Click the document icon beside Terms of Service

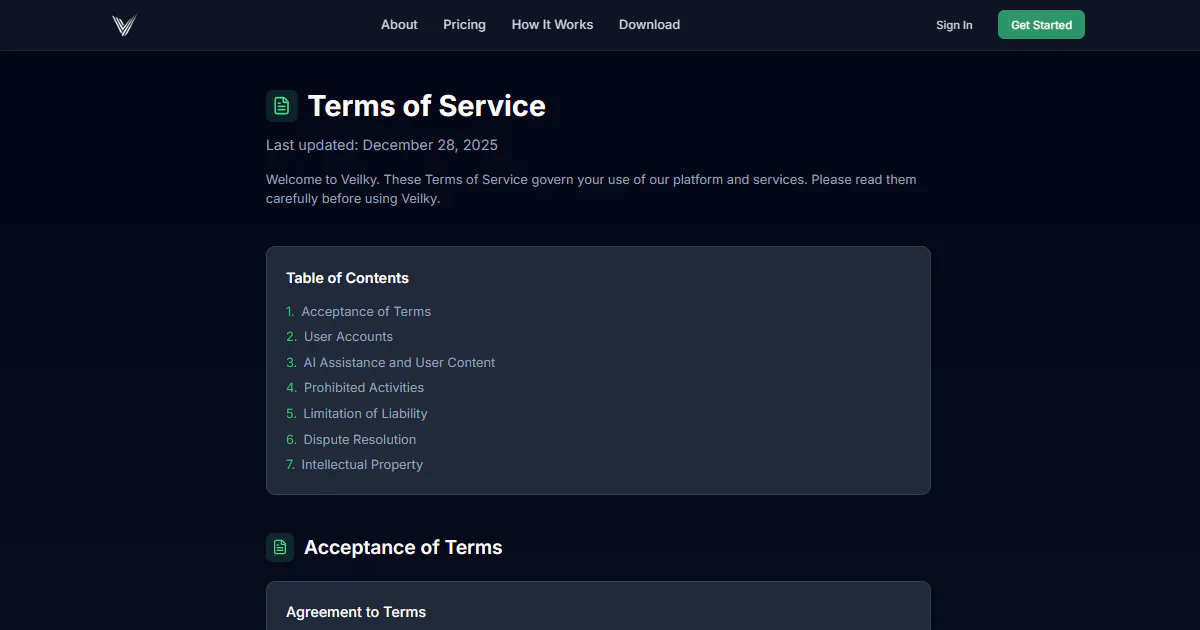point(282,106)
